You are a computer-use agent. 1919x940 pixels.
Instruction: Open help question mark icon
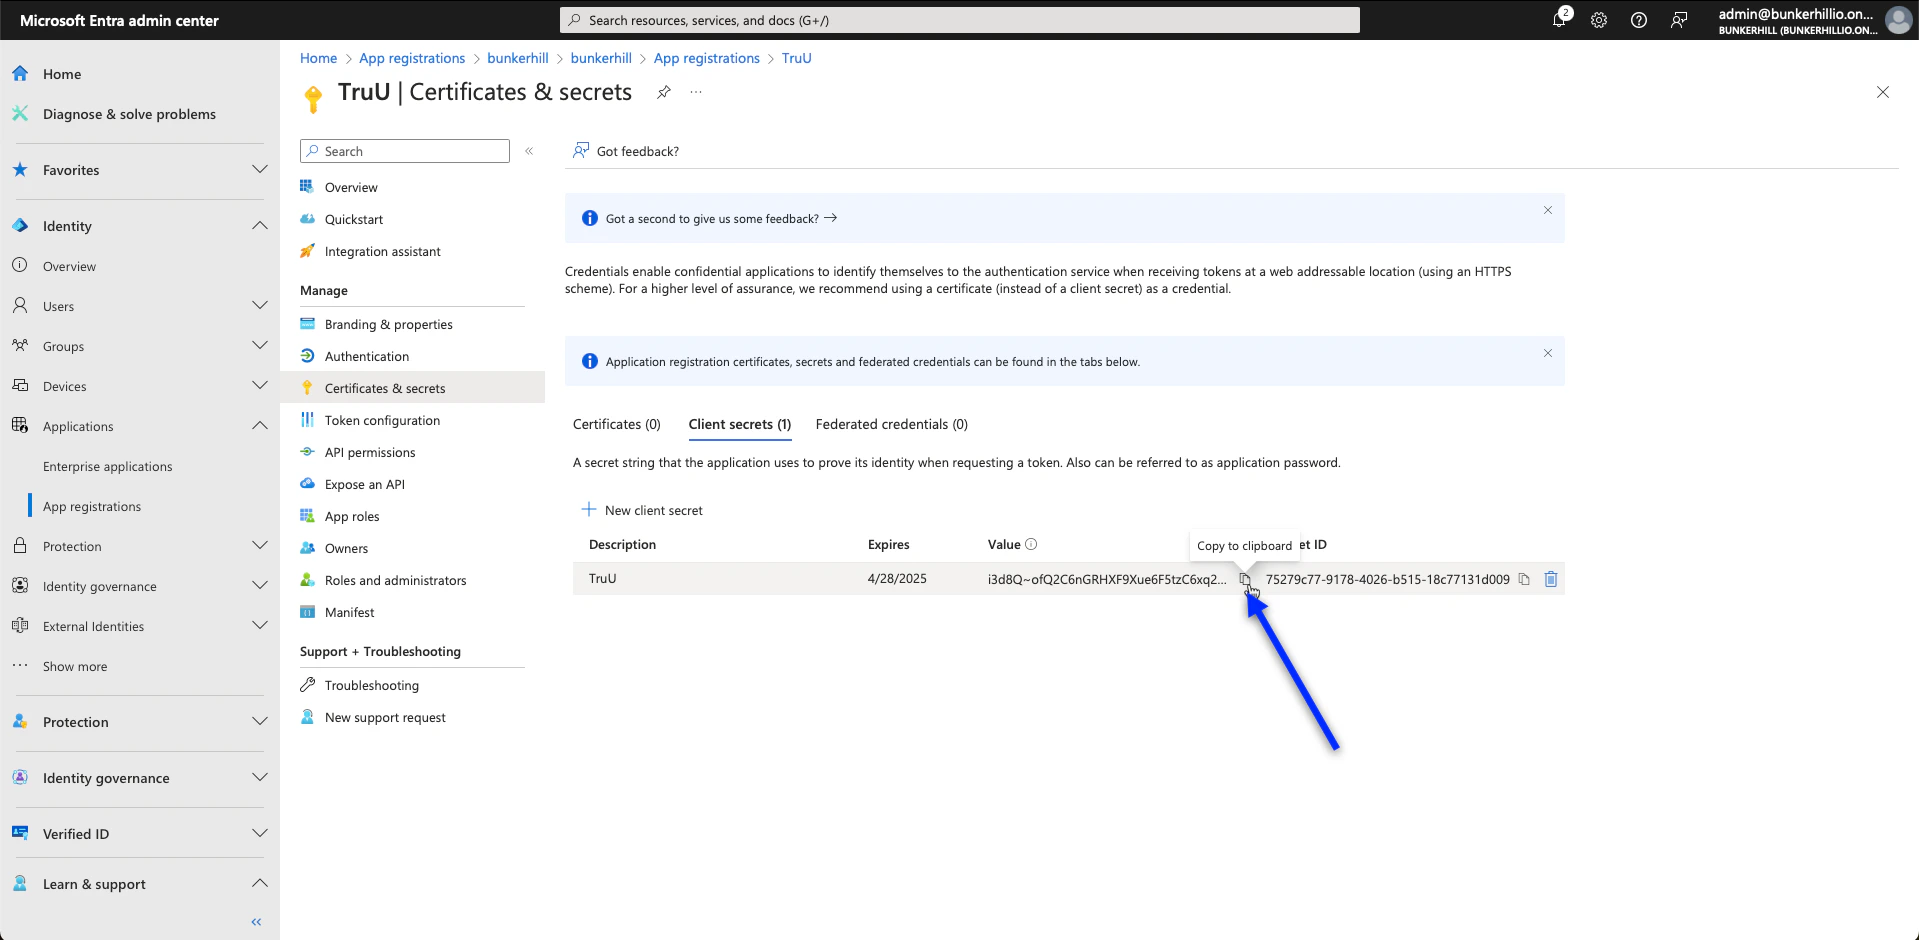tap(1639, 20)
